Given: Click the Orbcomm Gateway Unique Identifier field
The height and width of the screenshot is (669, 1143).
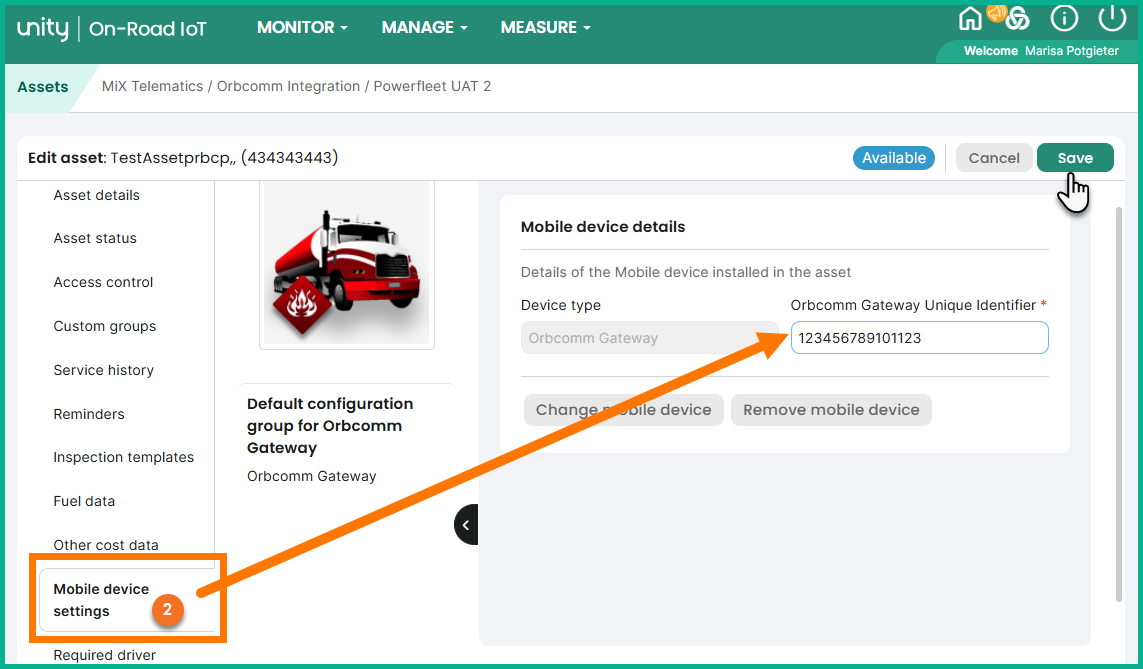Looking at the screenshot, I should pos(919,338).
